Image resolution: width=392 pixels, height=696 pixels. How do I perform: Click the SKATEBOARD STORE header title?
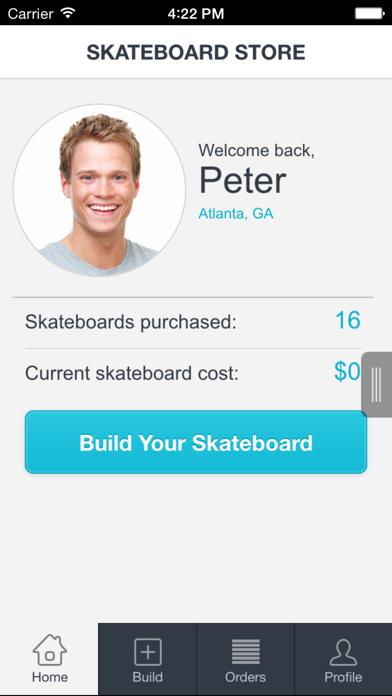coord(196,52)
